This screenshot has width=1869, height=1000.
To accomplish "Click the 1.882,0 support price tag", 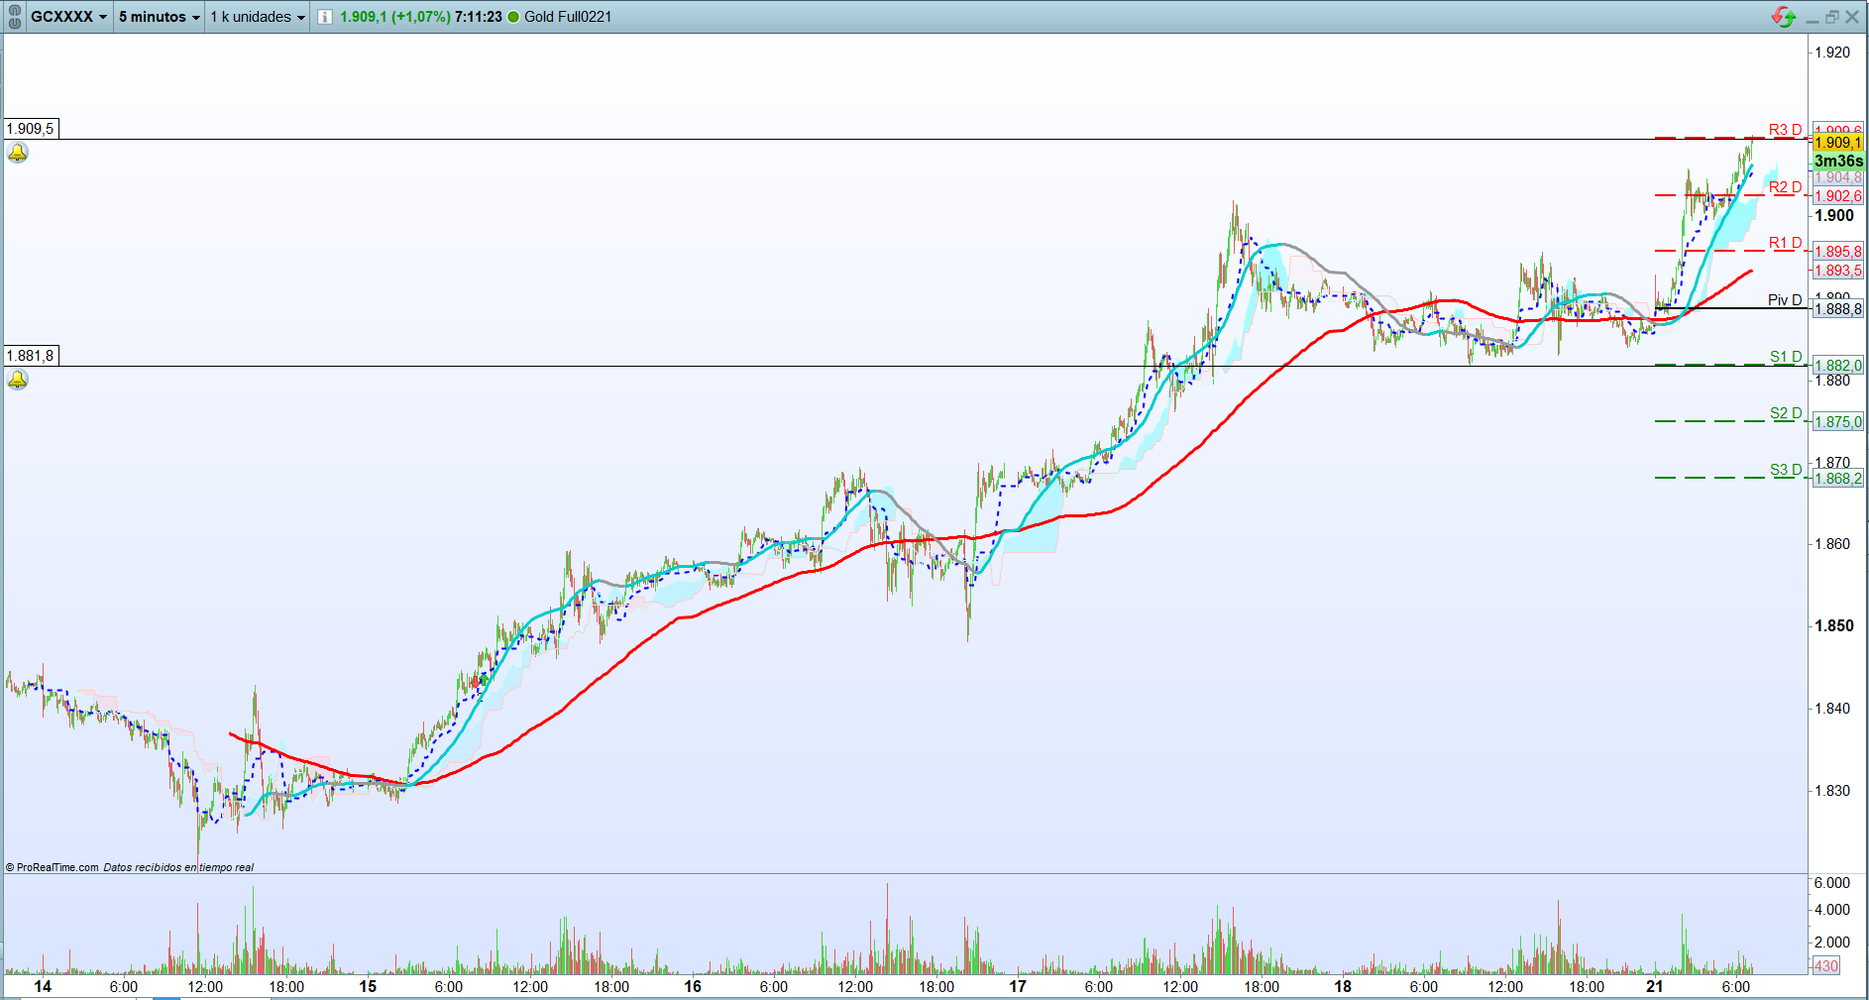I will pyautogui.click(x=1838, y=366).
